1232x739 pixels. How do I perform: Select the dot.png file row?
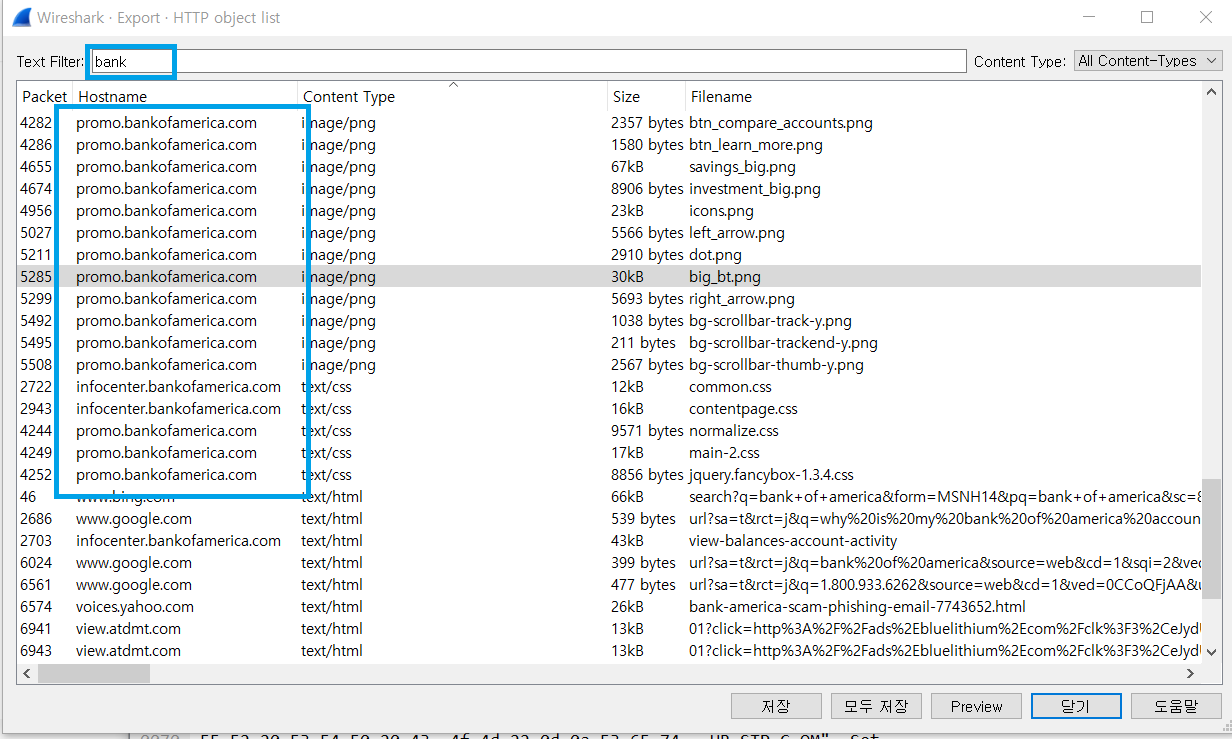(610, 255)
